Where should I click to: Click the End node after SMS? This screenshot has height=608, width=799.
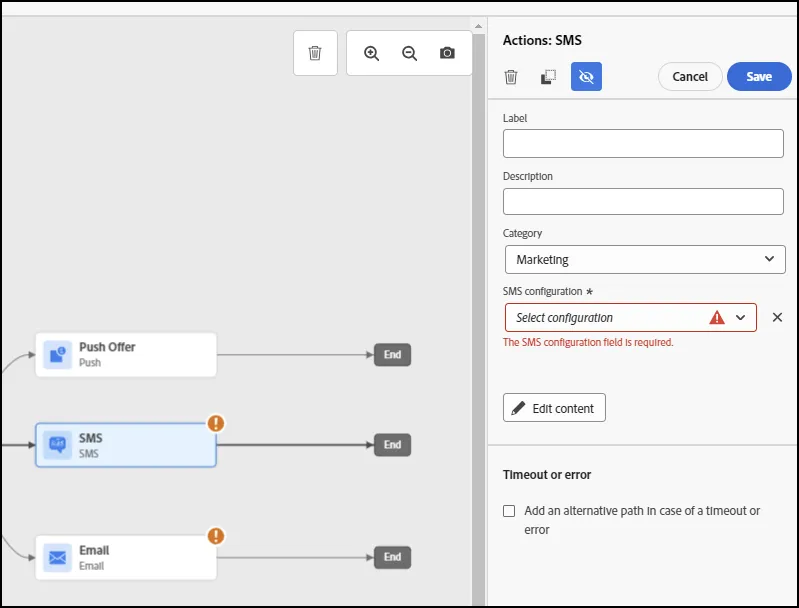click(392, 445)
